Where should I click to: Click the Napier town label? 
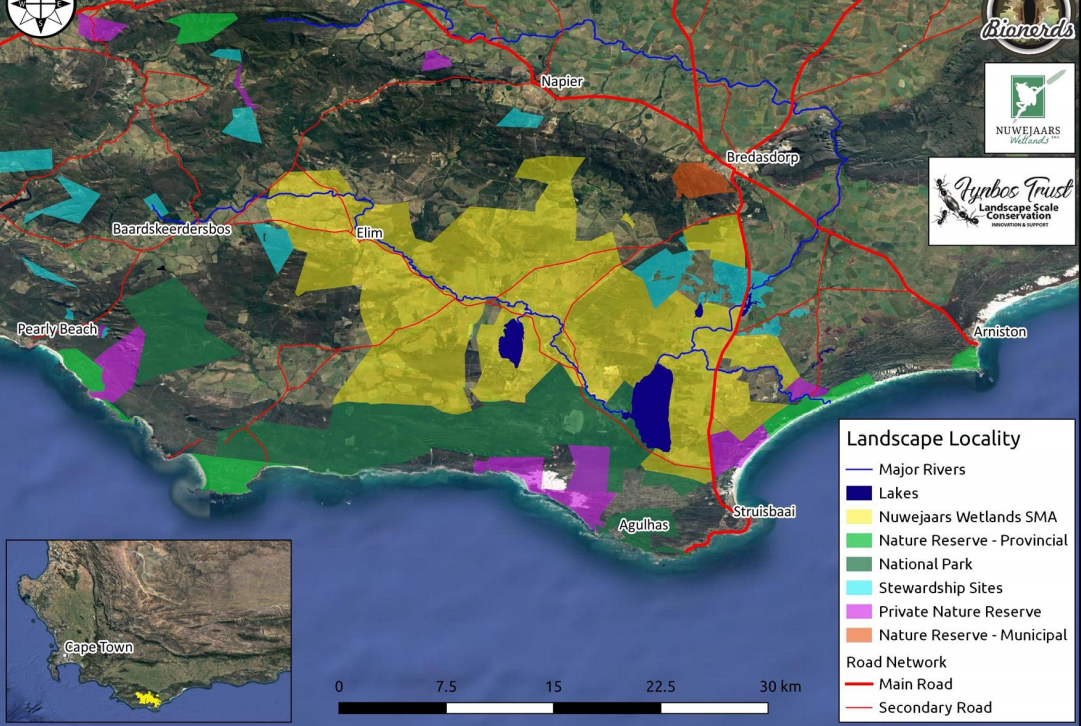[x=561, y=82]
